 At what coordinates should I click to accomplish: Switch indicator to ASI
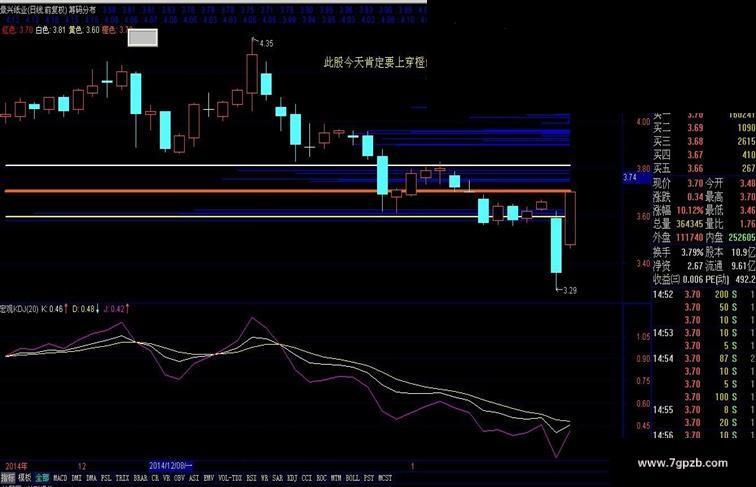[x=194, y=478]
